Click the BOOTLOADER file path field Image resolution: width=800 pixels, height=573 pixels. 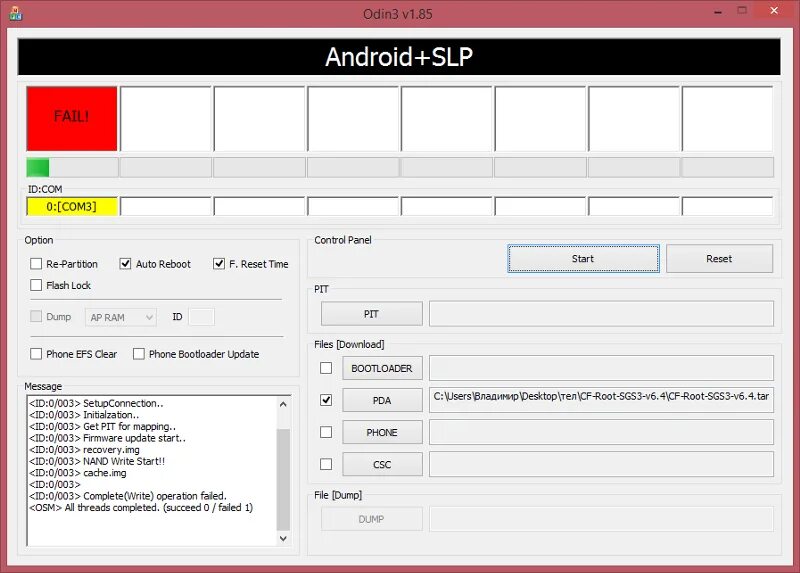coord(602,368)
